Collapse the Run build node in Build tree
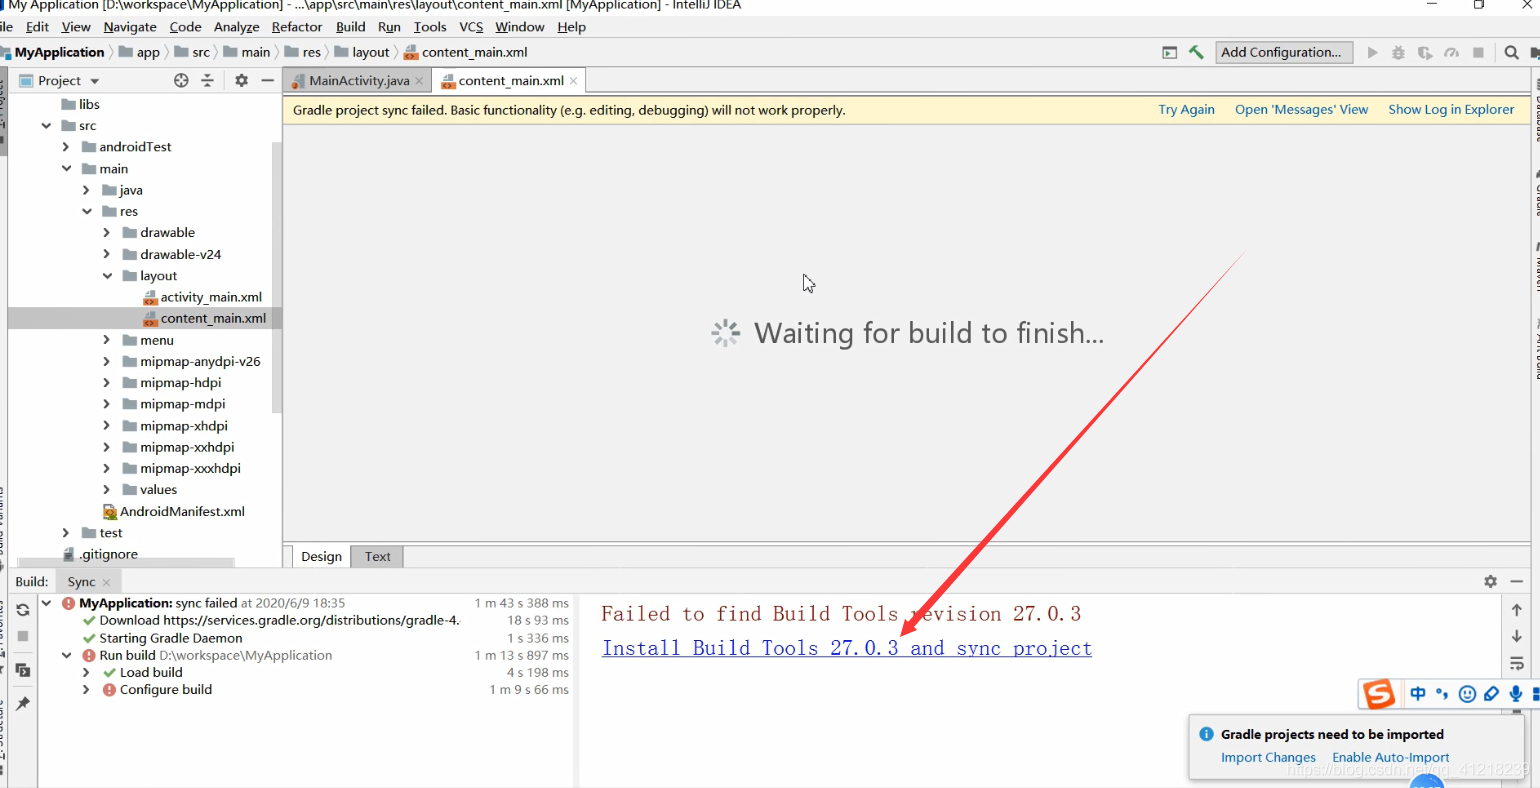This screenshot has width=1540, height=788. (67, 656)
